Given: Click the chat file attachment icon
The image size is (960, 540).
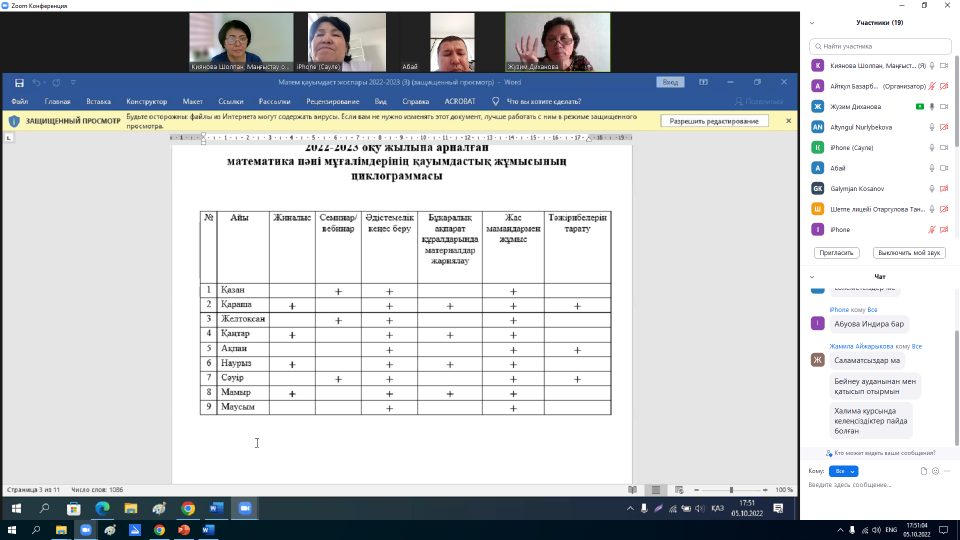Looking at the screenshot, I should point(922,471).
